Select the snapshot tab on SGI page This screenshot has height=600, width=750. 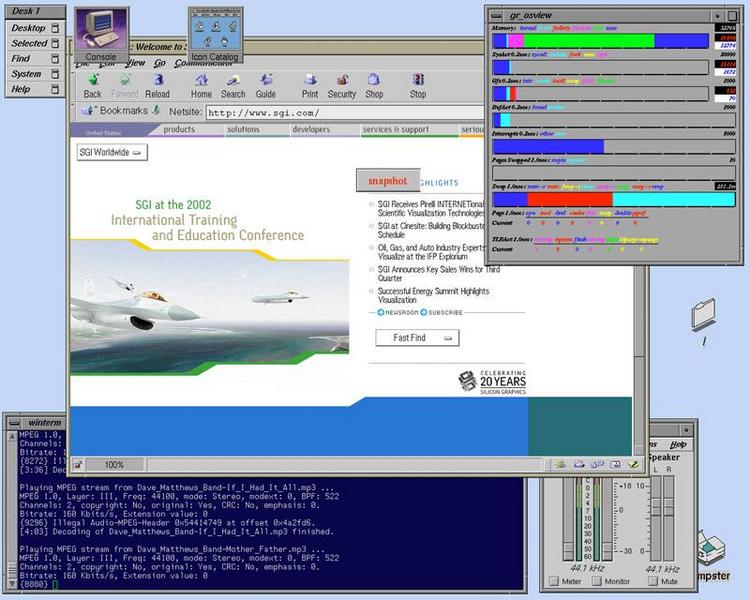coord(388,180)
